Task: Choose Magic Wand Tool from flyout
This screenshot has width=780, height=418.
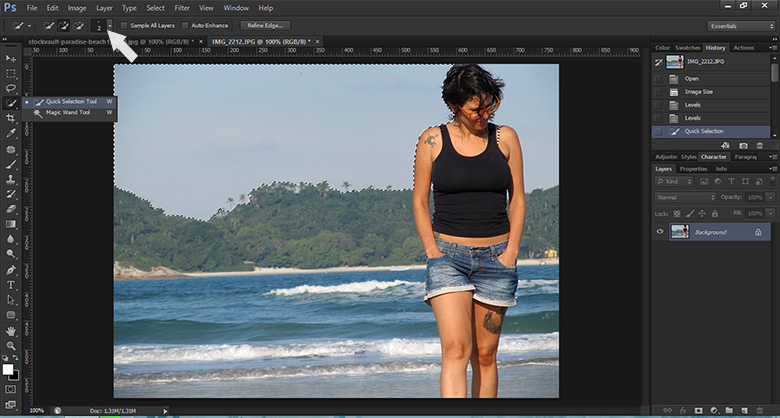Action: click(66, 113)
